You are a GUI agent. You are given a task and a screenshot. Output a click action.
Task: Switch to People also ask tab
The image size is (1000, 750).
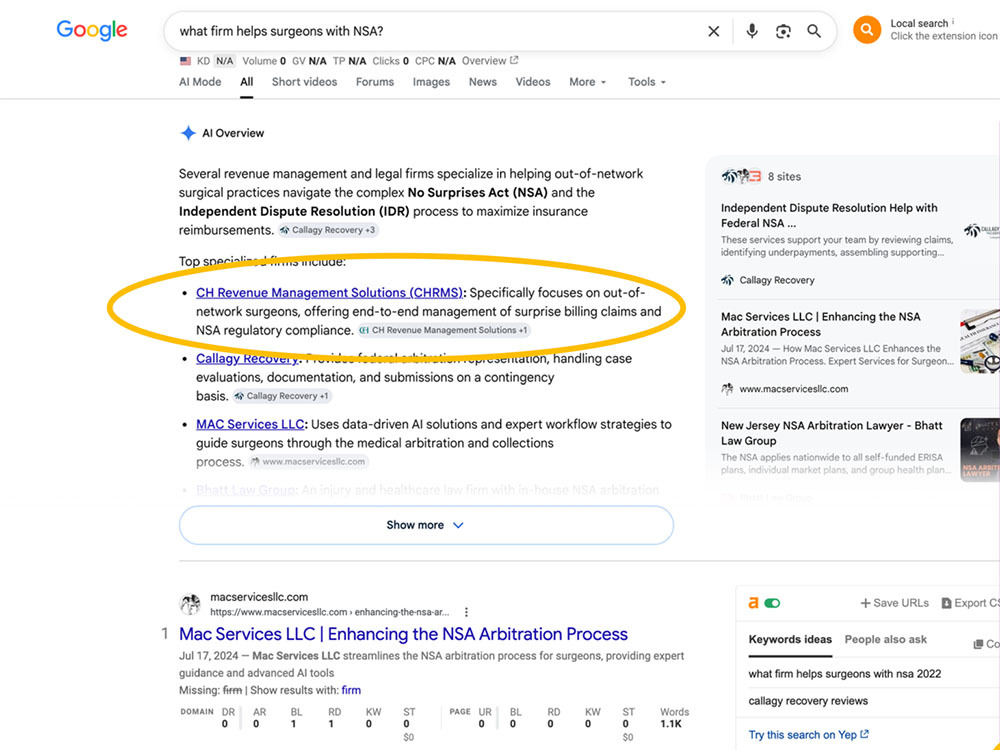(x=885, y=639)
